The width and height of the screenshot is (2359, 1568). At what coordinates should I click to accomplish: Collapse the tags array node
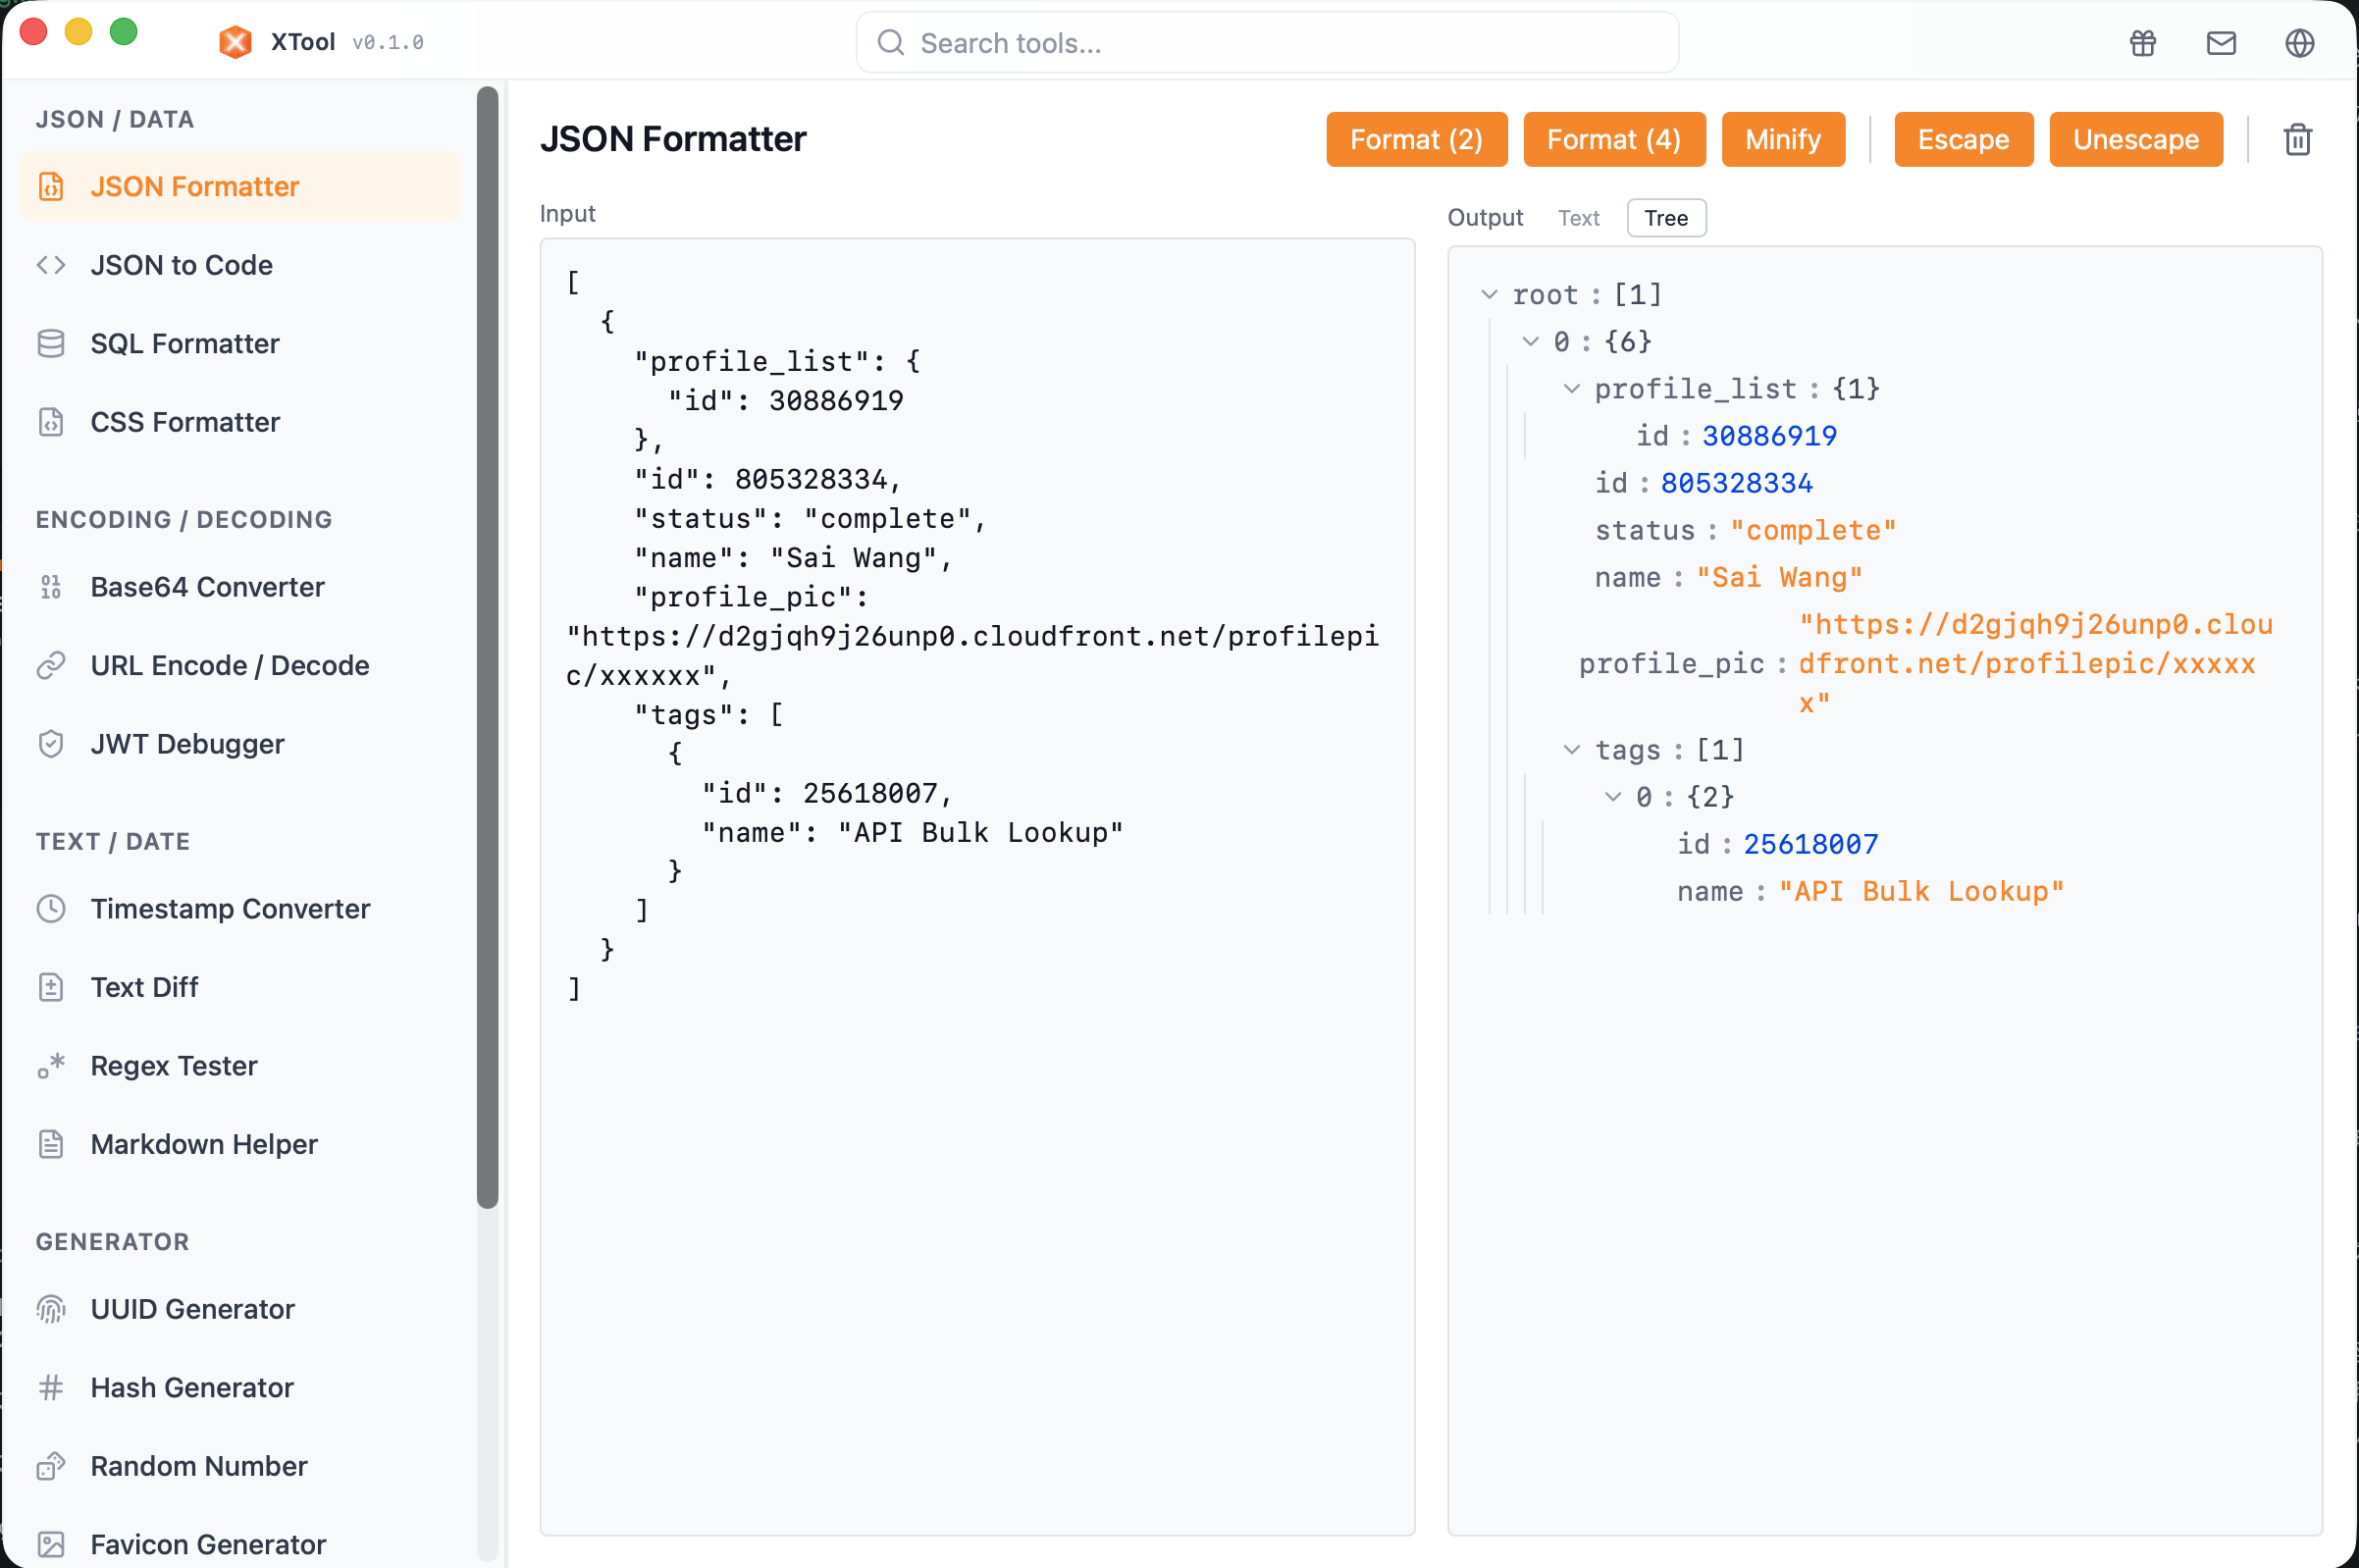[x=1571, y=750]
